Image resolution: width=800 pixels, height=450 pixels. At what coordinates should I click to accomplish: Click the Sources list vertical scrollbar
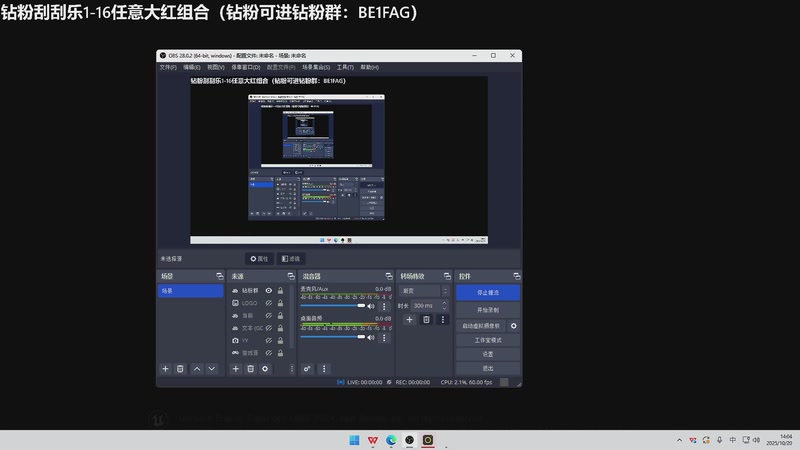(292, 316)
